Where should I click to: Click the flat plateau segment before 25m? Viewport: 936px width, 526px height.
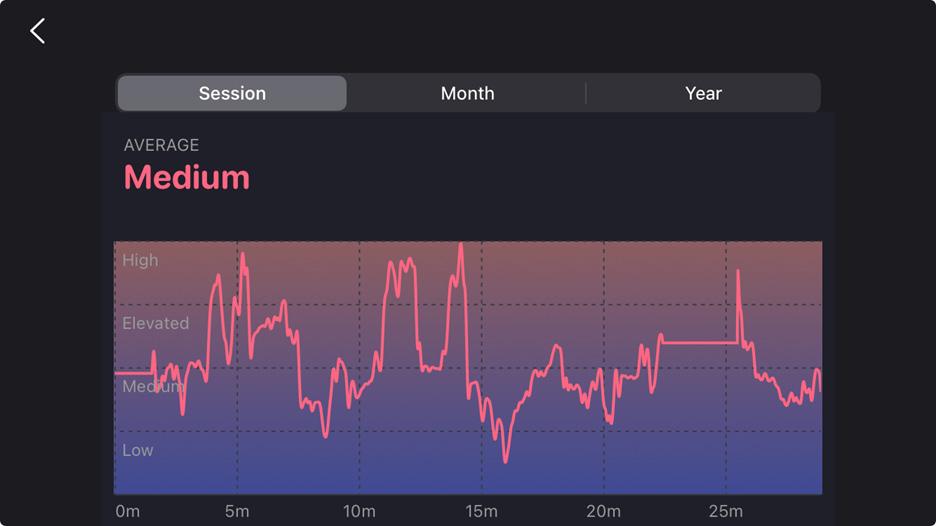(700, 343)
